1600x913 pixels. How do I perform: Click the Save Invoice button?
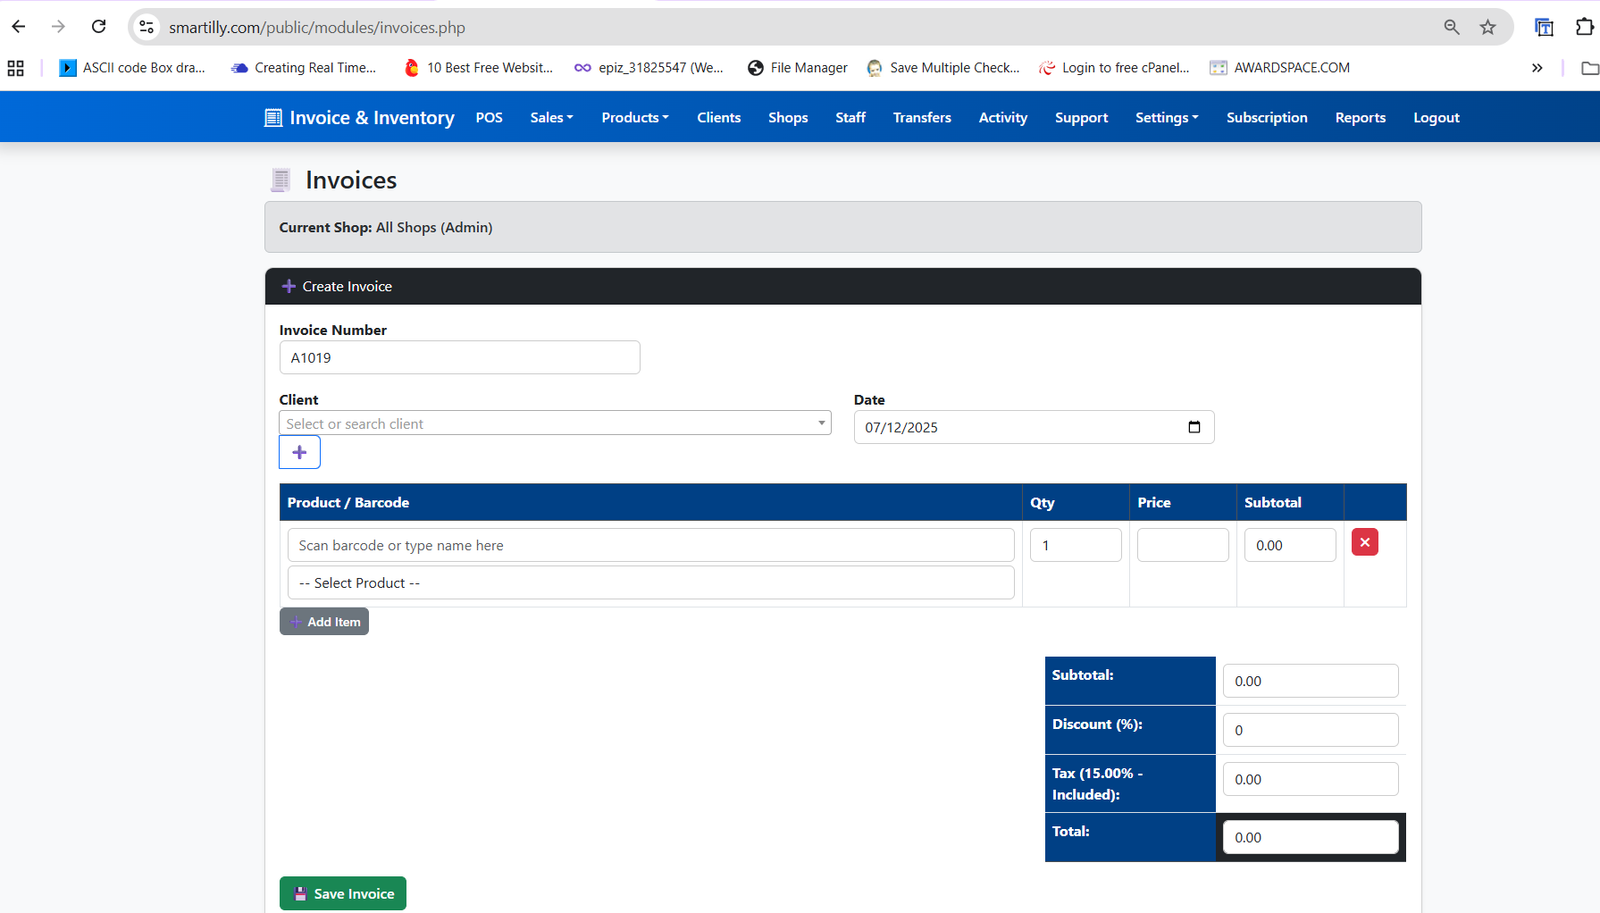pyautogui.click(x=342, y=893)
